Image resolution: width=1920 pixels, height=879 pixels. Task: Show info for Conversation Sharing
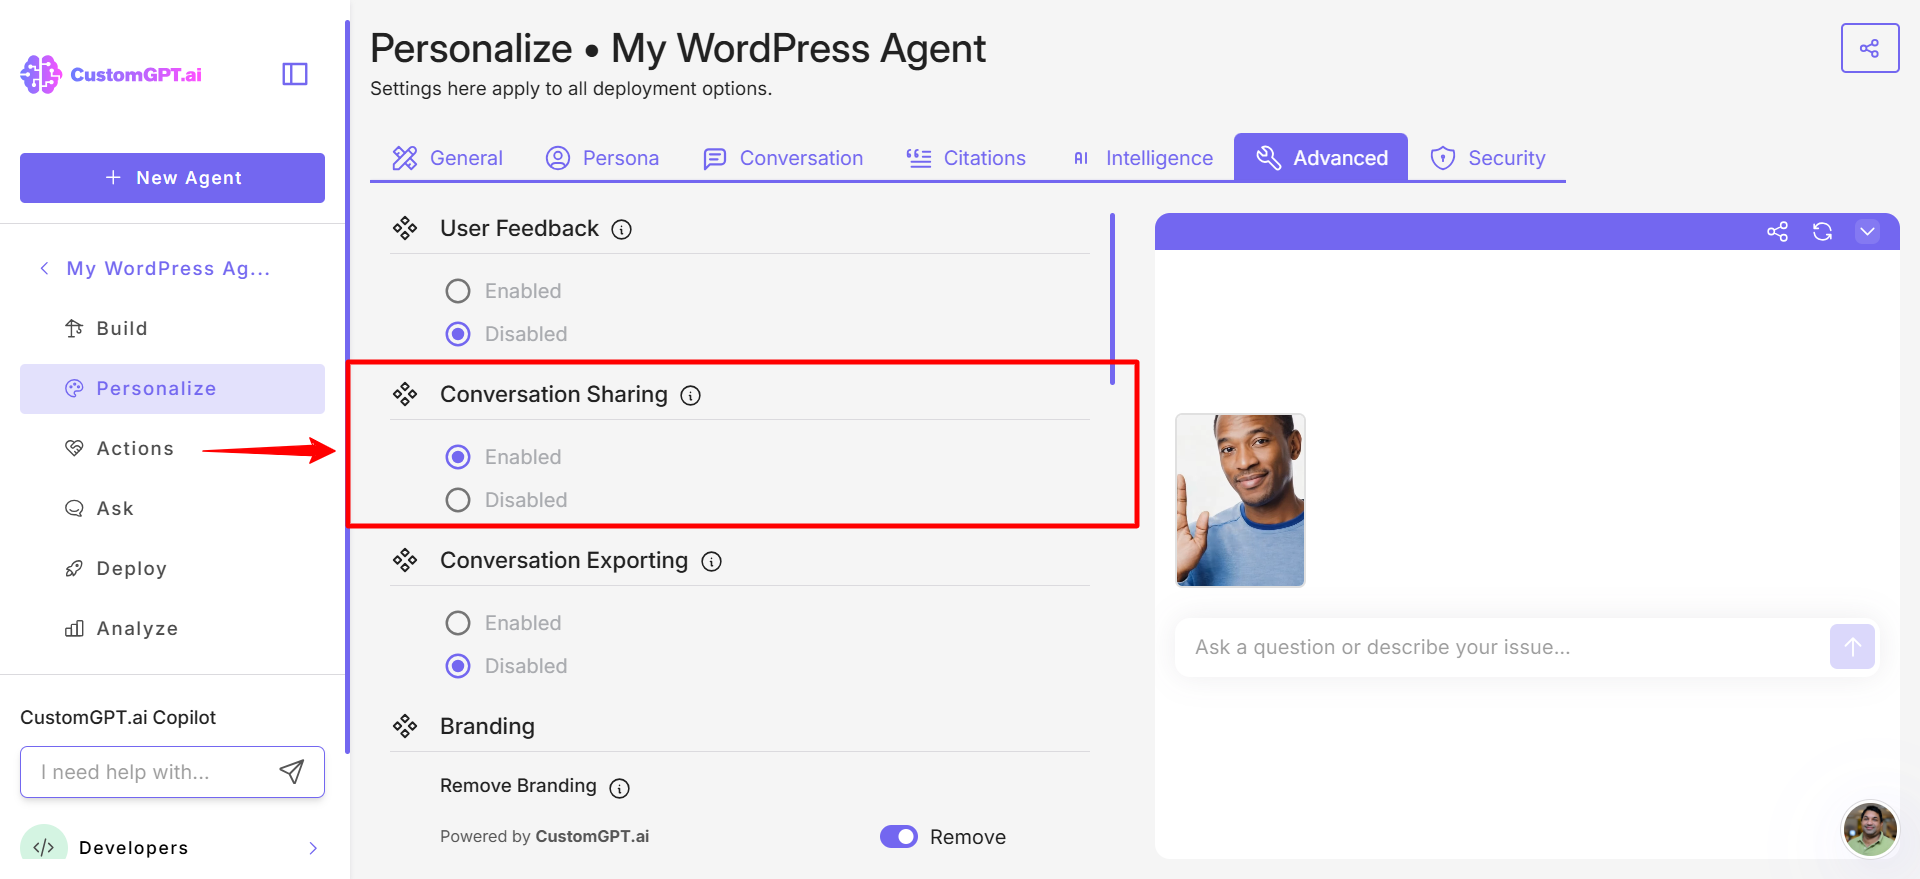pyautogui.click(x=691, y=396)
